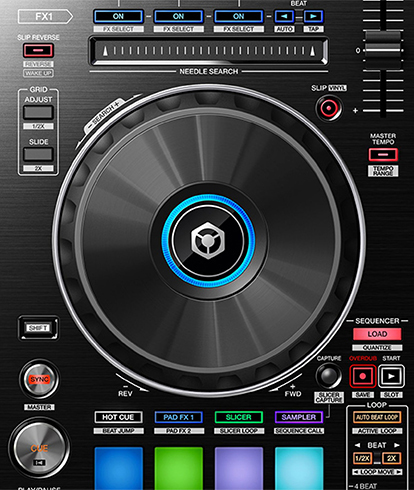Image resolution: width=414 pixels, height=490 pixels.
Task: Click the Beat right arrow button
Action: [x=313, y=16]
